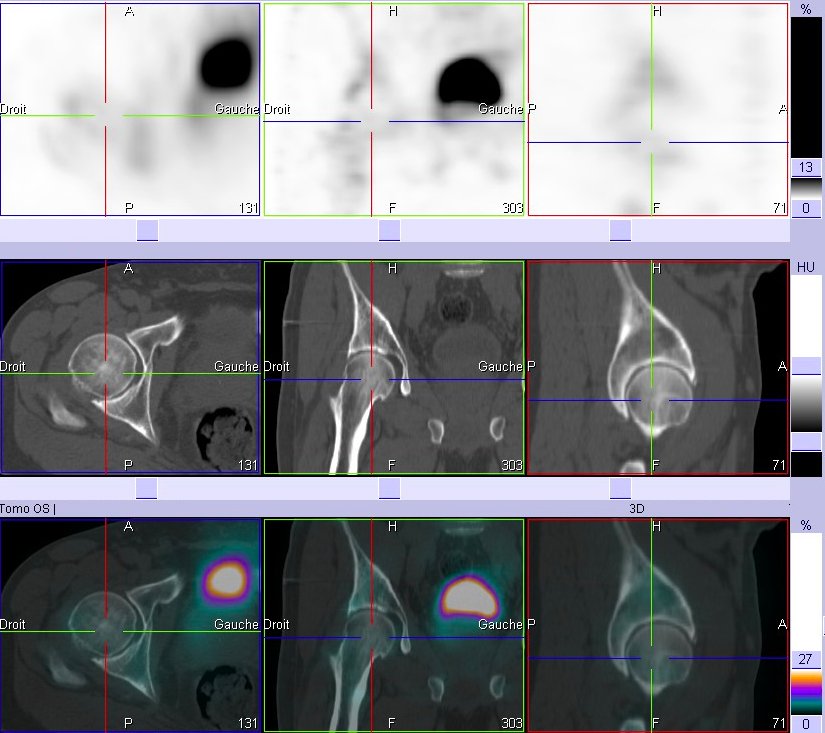The image size is (825, 733).
Task: Click the hot bladder uptake in fused axial view
Action: (228, 580)
